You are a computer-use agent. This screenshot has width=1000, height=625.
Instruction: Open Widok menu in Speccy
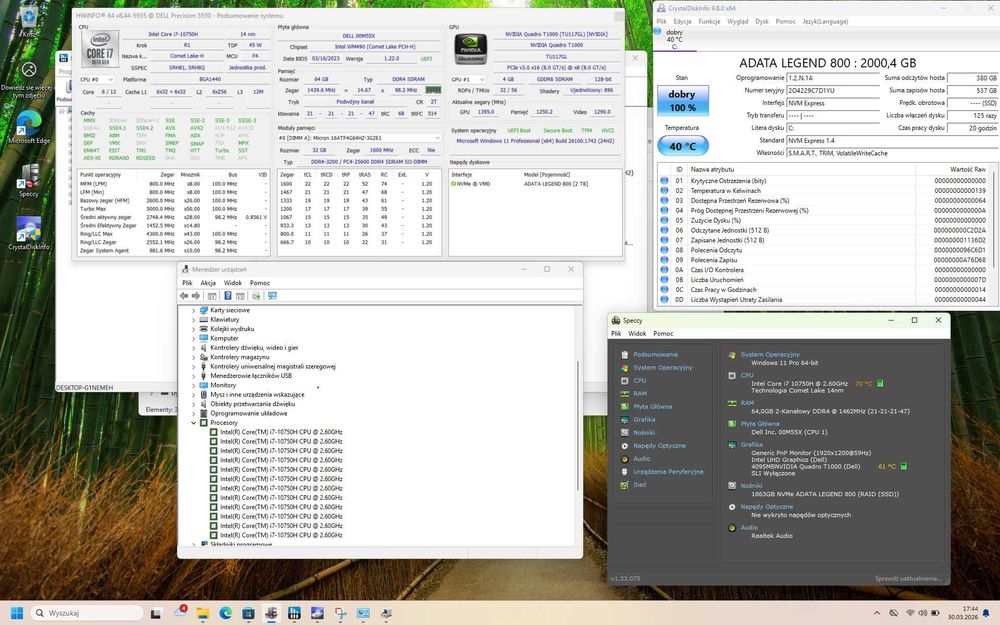(x=637, y=334)
